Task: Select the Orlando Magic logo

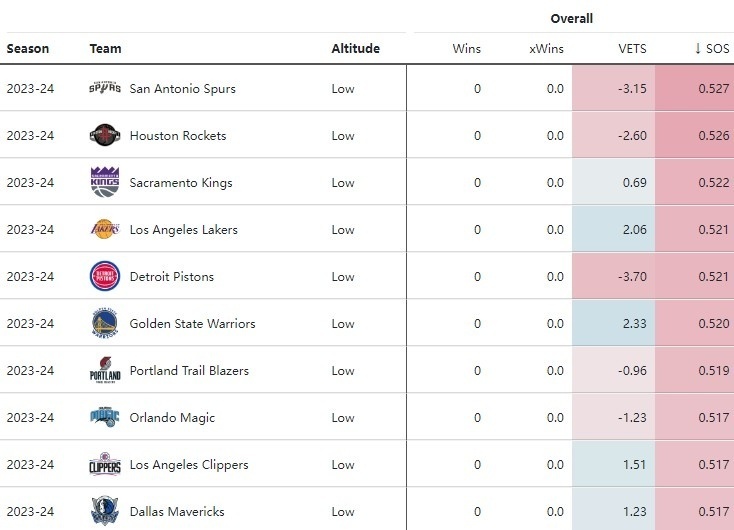Action: (105, 418)
